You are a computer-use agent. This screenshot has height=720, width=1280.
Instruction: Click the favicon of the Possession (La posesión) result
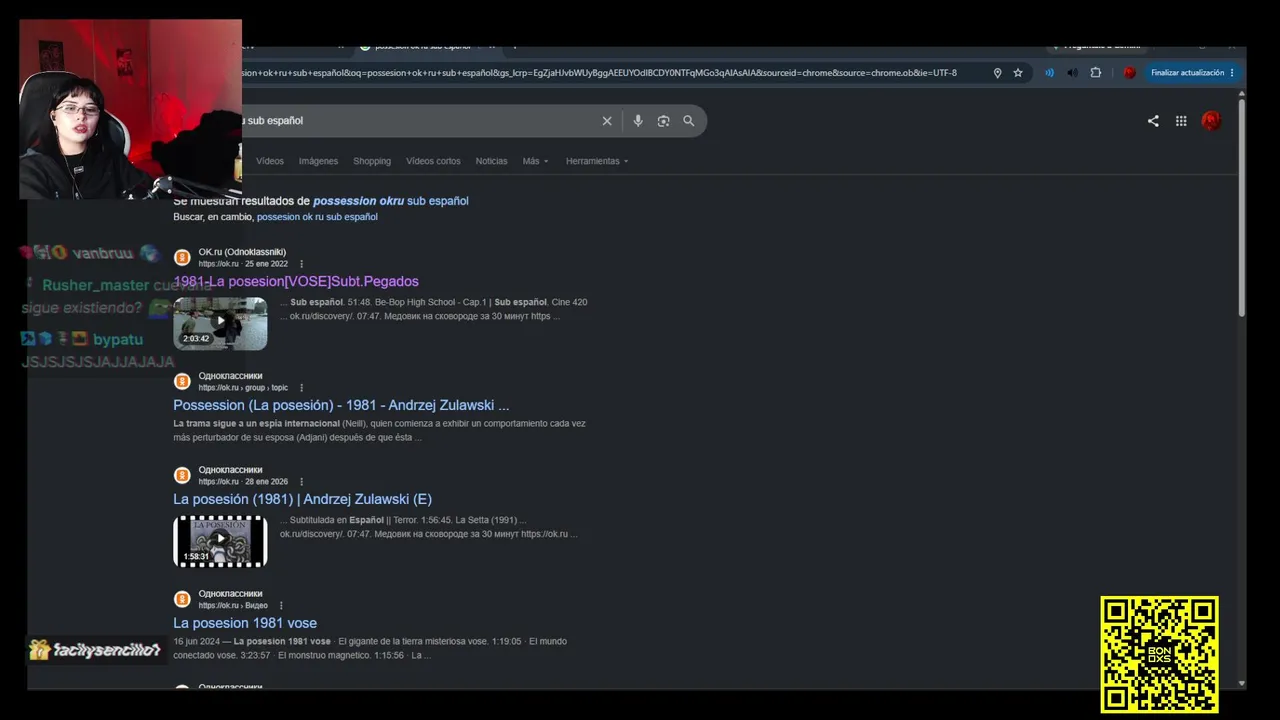[182, 381]
